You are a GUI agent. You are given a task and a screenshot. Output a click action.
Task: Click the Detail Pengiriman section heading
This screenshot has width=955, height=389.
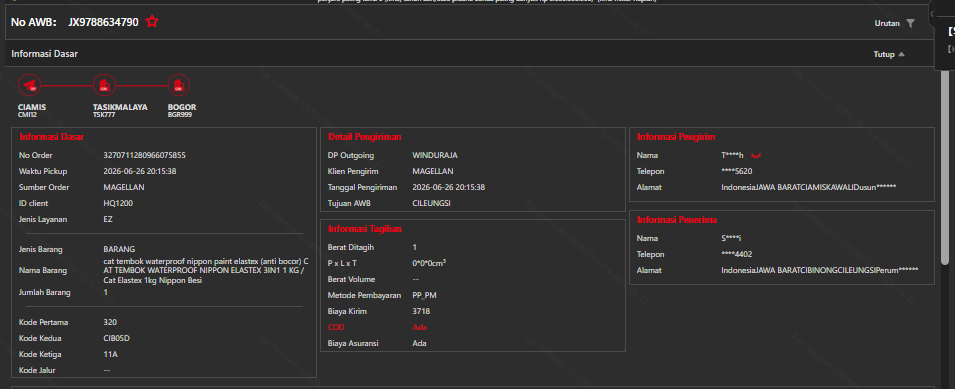point(364,136)
